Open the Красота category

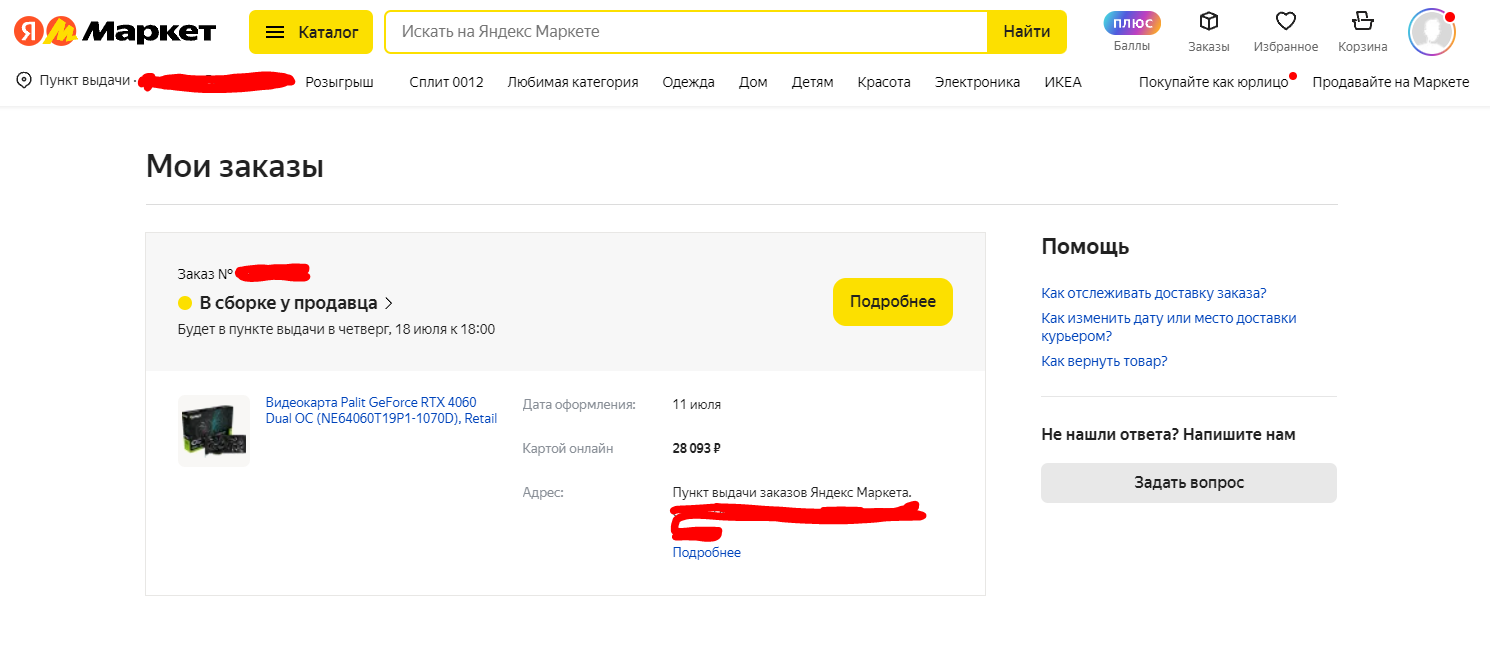click(884, 82)
